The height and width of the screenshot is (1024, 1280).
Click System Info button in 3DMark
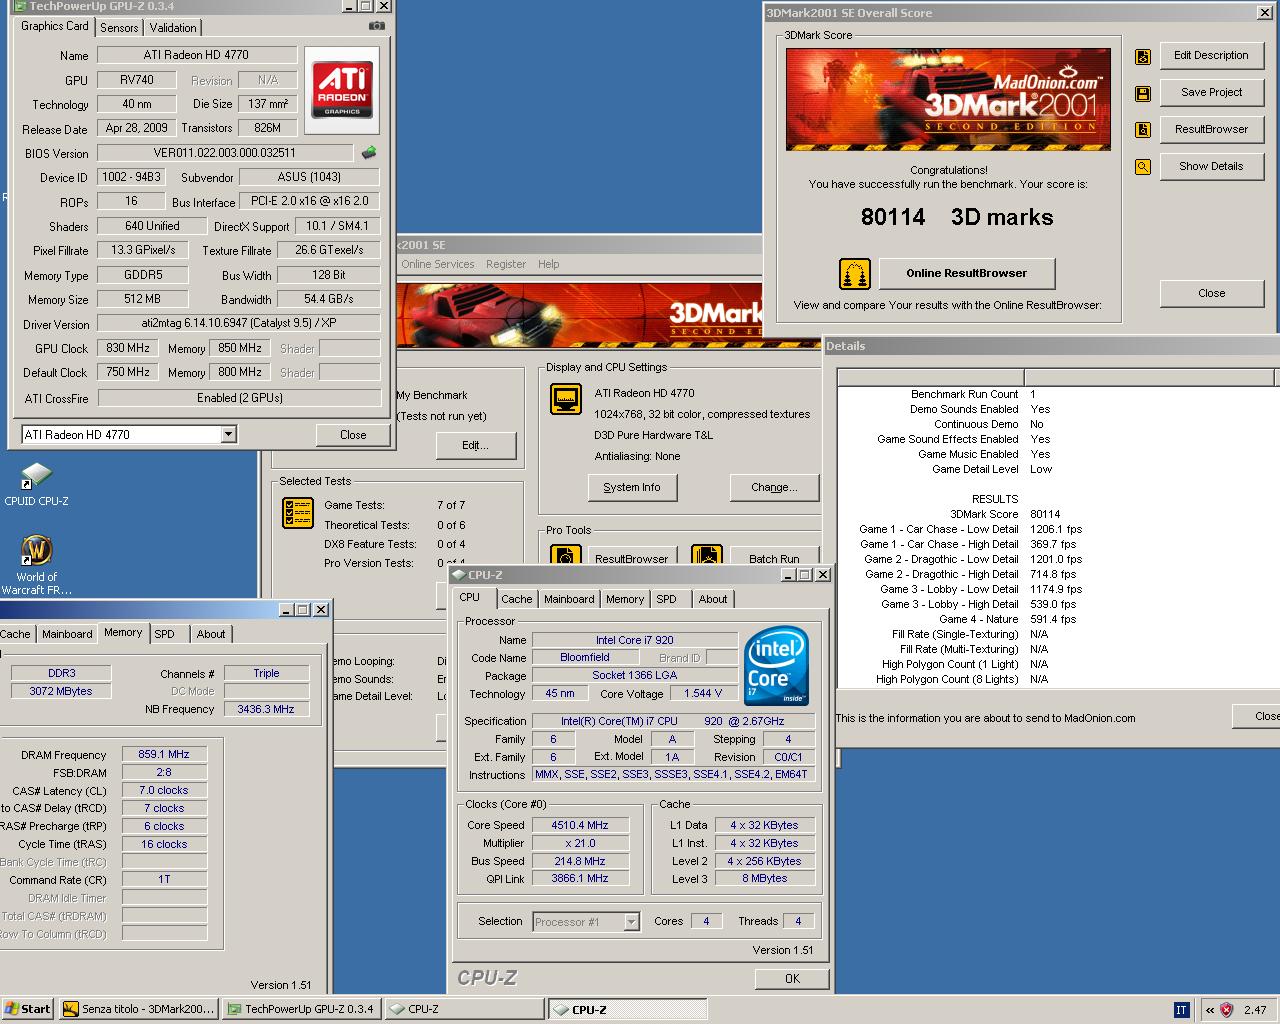click(x=632, y=487)
